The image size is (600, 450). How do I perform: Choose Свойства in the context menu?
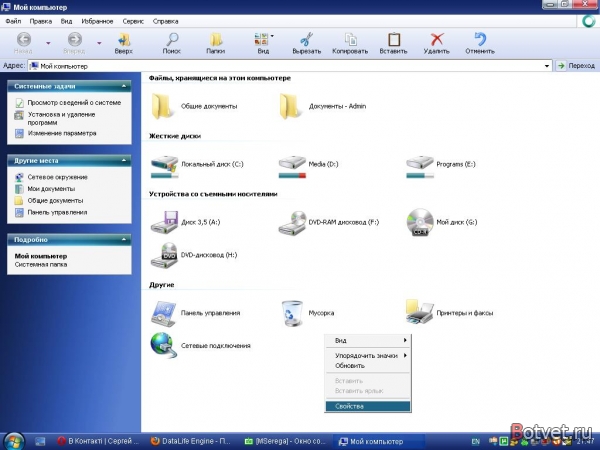point(368,406)
